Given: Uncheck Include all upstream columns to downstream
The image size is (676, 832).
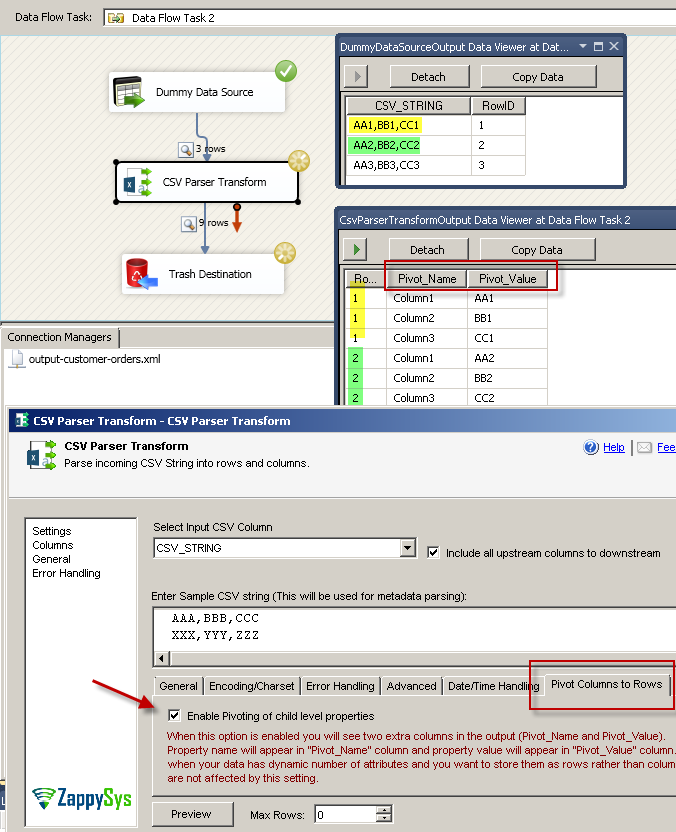Looking at the screenshot, I should point(434,552).
